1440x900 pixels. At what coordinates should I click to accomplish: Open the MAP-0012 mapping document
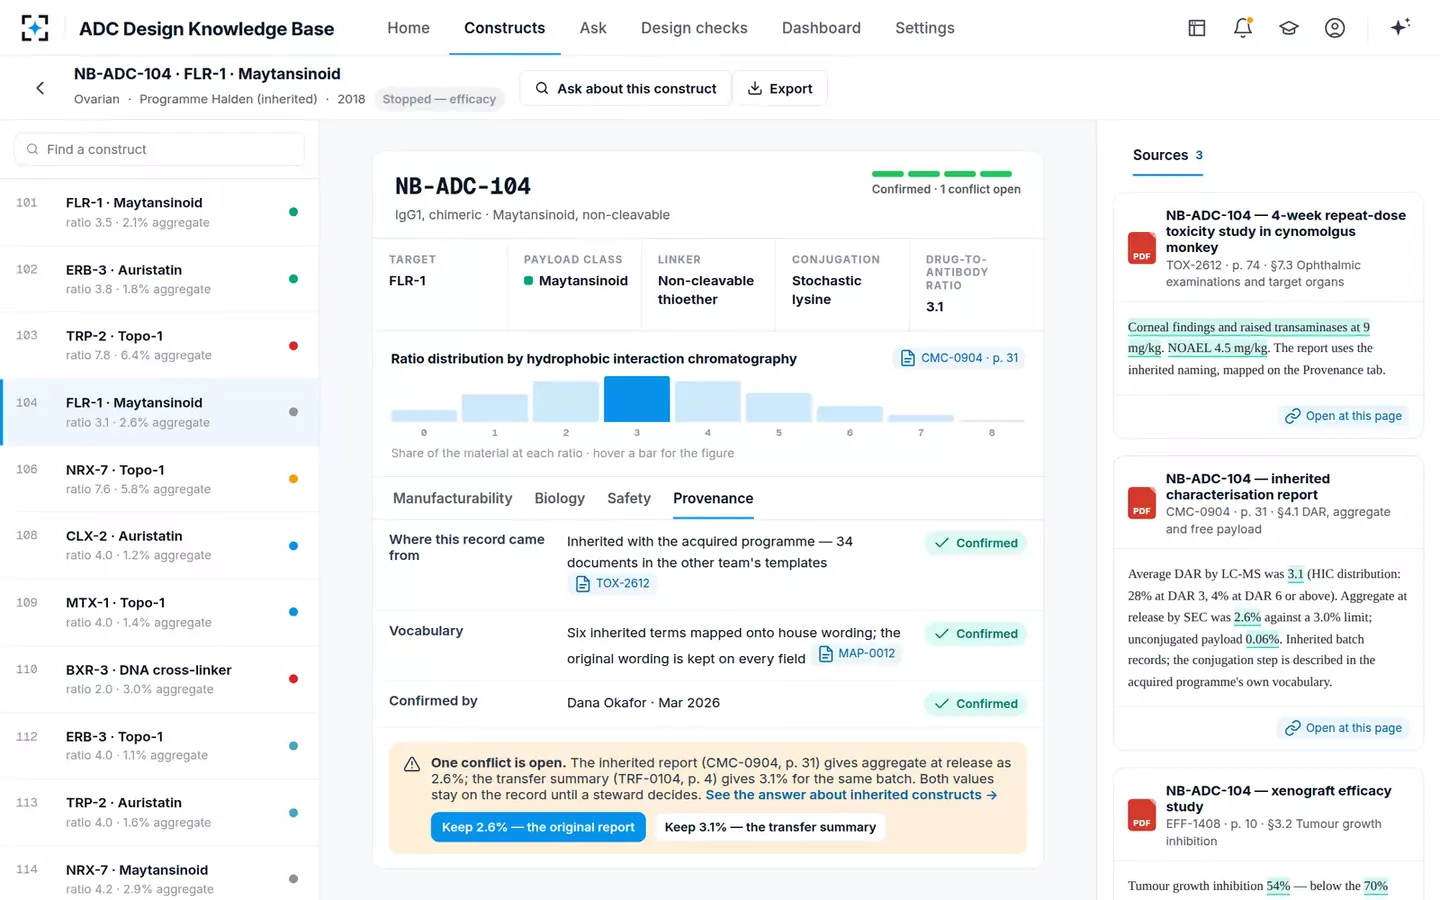coord(856,654)
